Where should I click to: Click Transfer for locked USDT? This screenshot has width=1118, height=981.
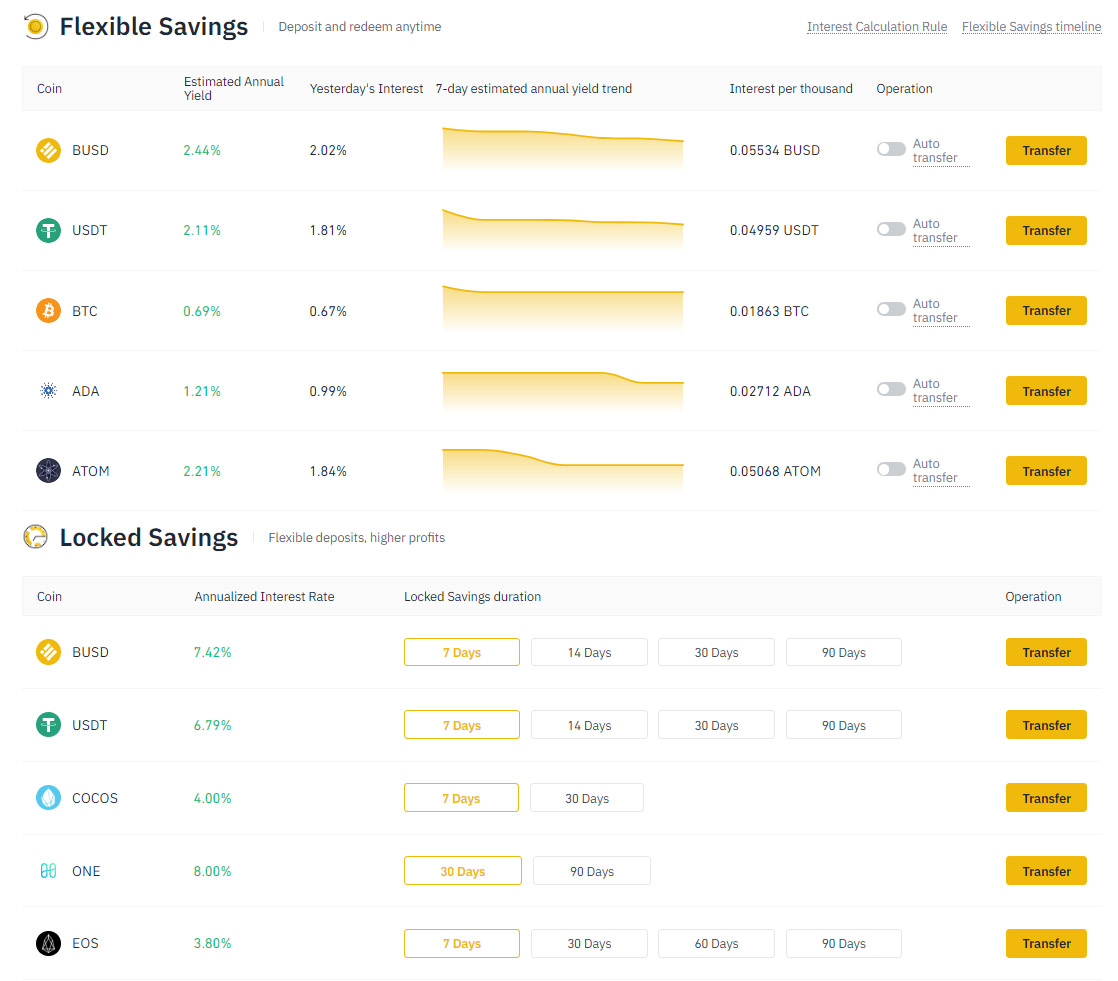1046,725
